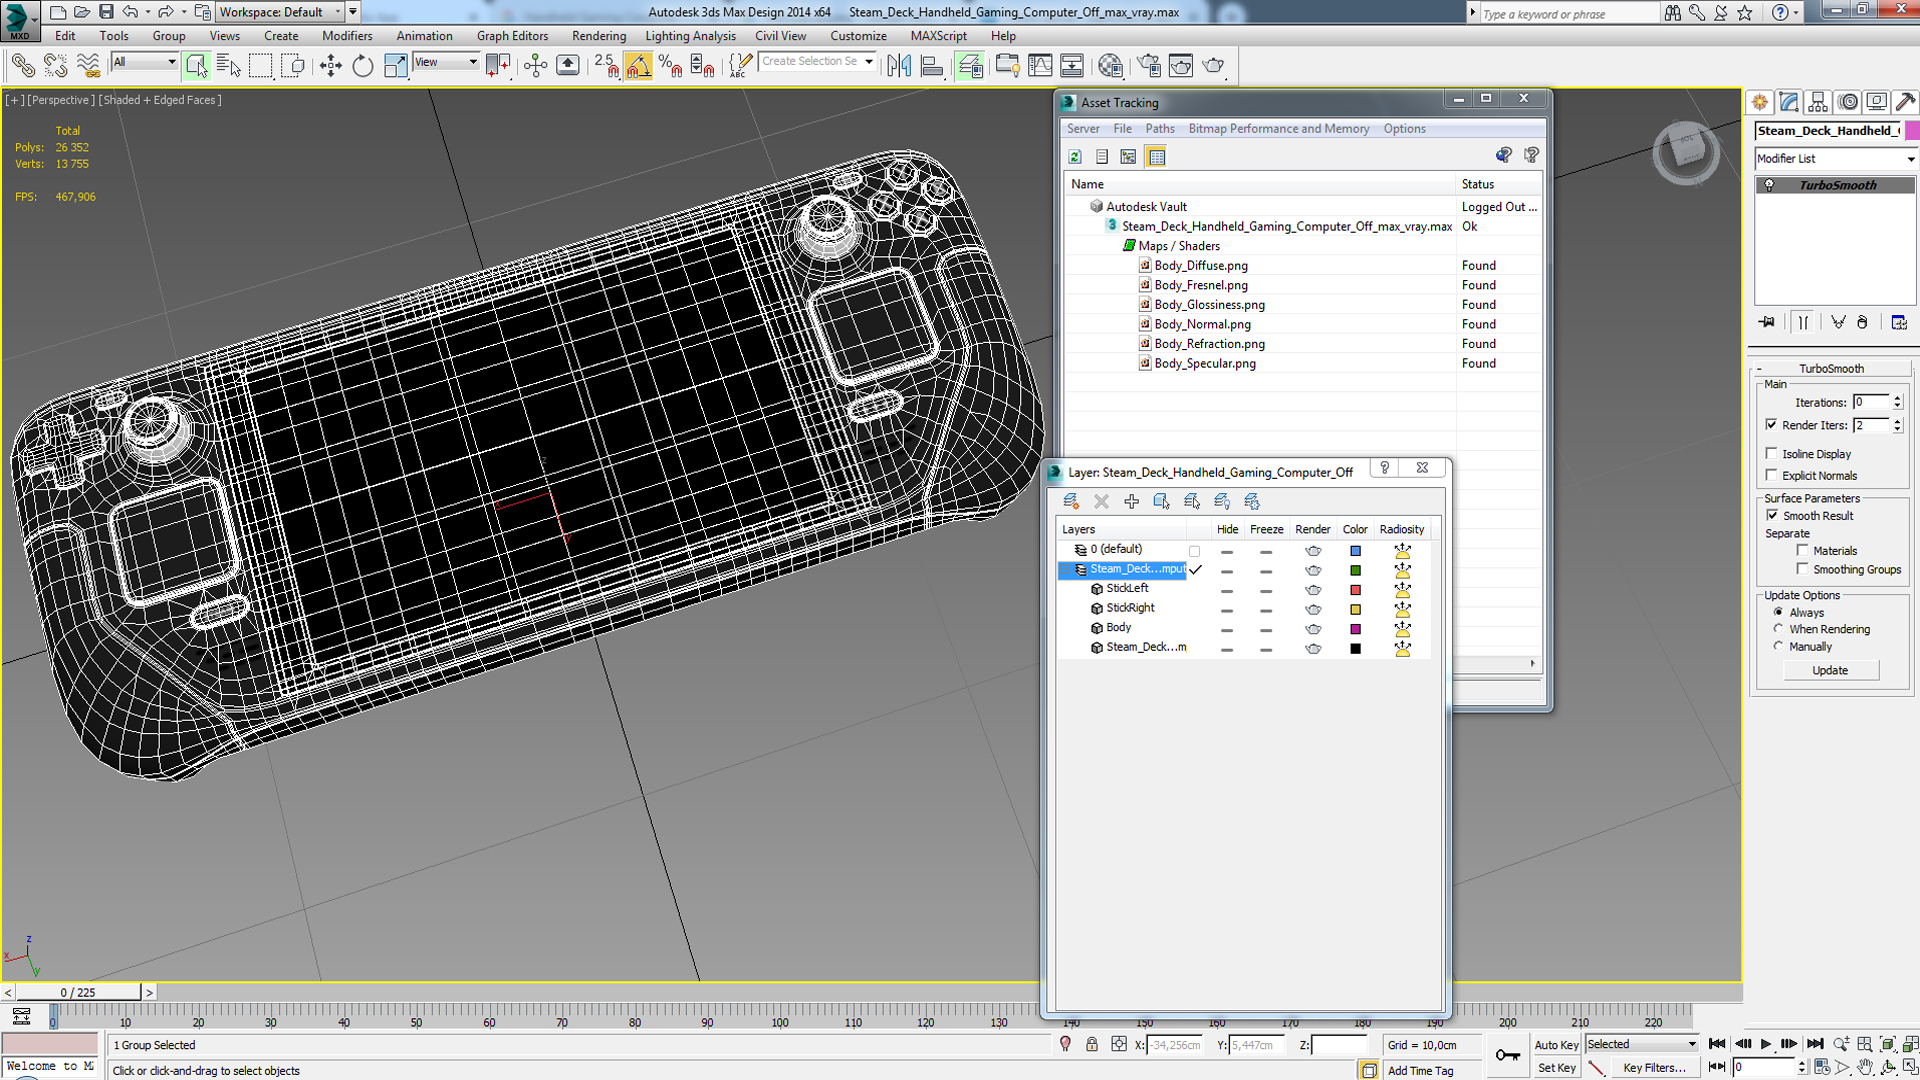Collapse the TurboSmooth rollout

point(1832,368)
